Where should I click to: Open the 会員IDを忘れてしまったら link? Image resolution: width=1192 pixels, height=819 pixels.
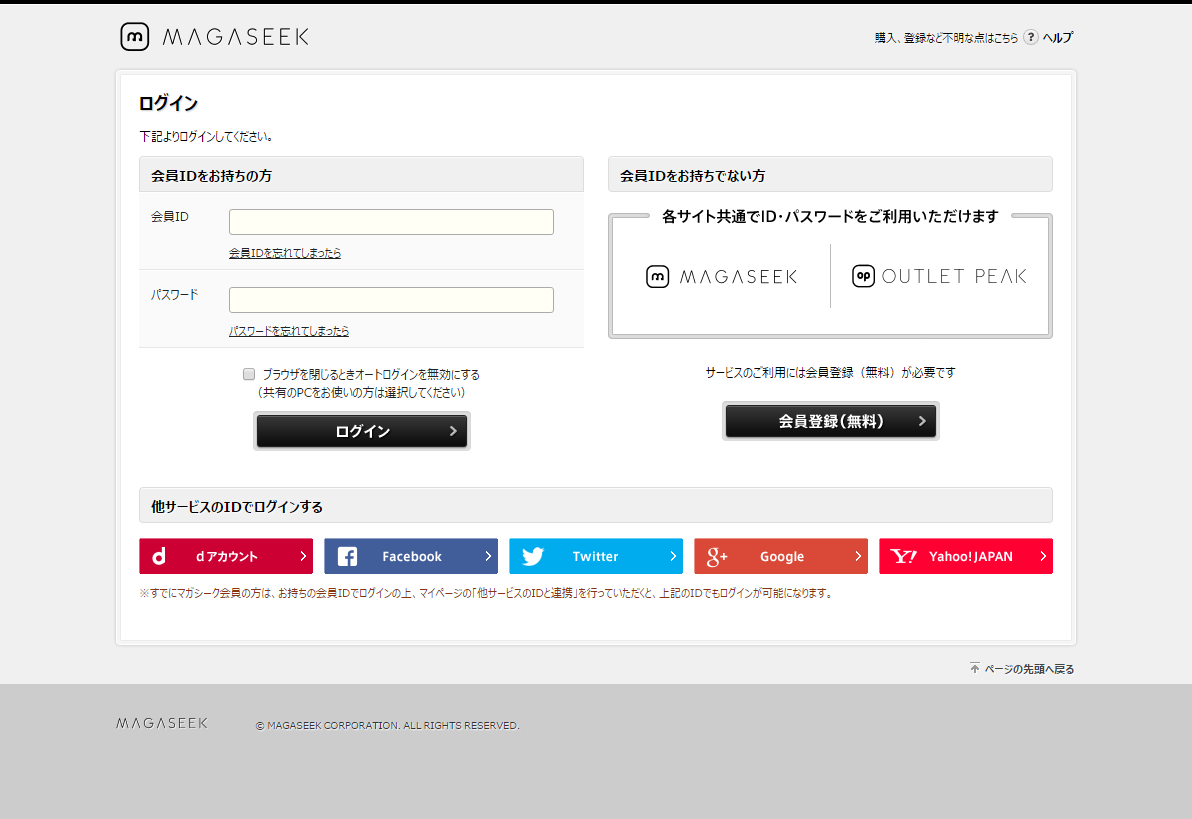point(285,253)
